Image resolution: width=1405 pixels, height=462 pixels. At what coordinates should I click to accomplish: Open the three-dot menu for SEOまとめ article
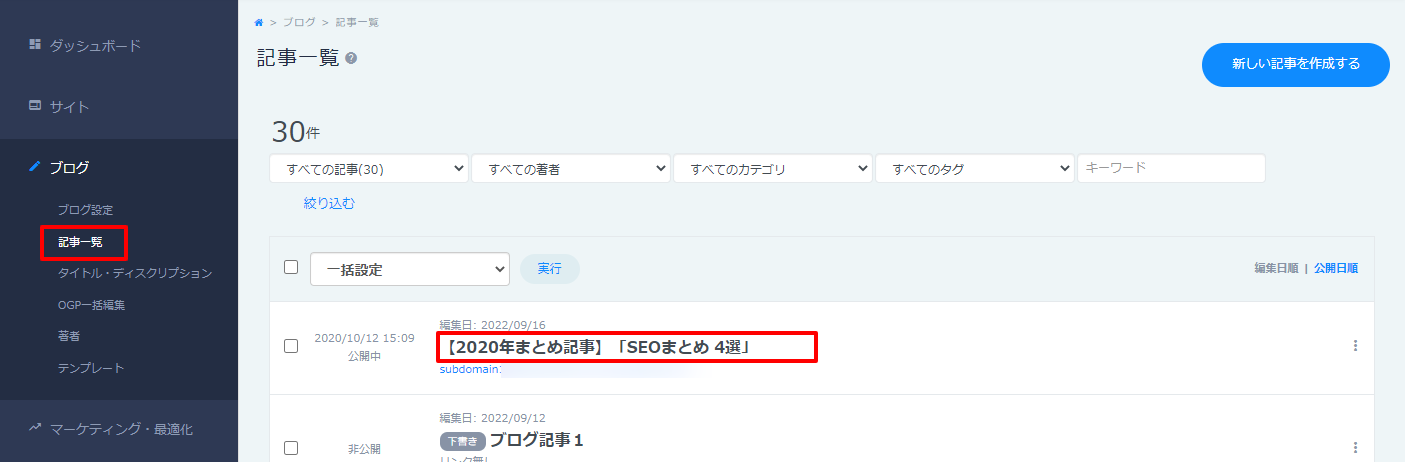point(1356,346)
